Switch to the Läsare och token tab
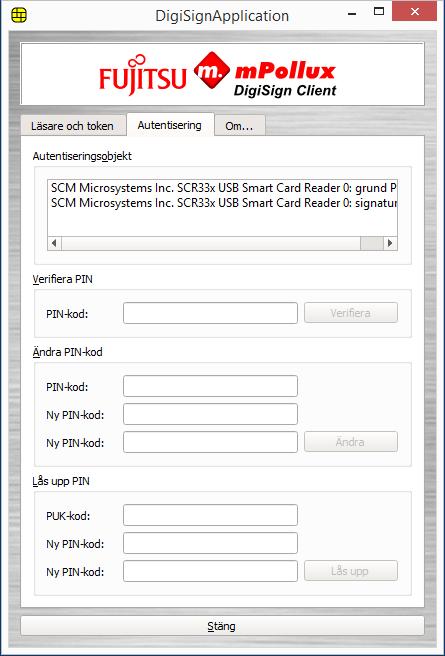 [x=72, y=126]
